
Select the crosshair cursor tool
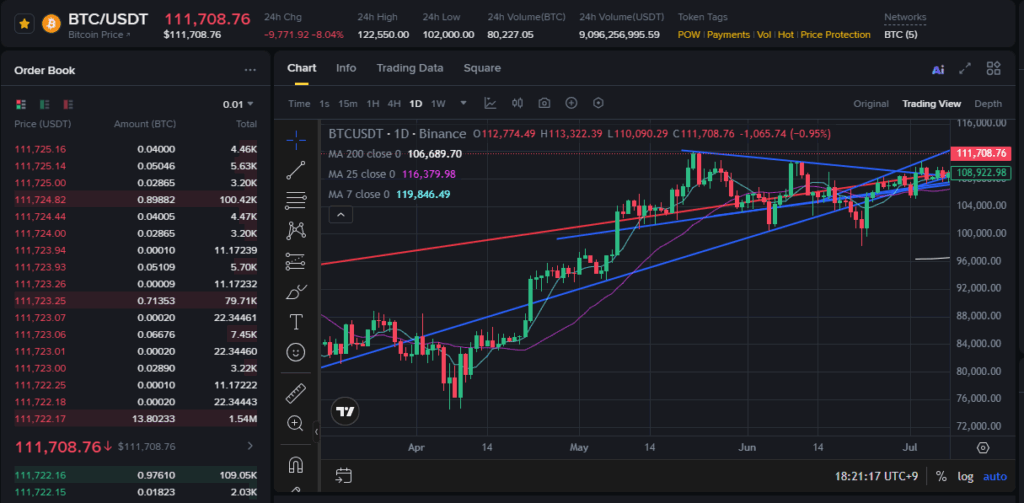coord(295,138)
